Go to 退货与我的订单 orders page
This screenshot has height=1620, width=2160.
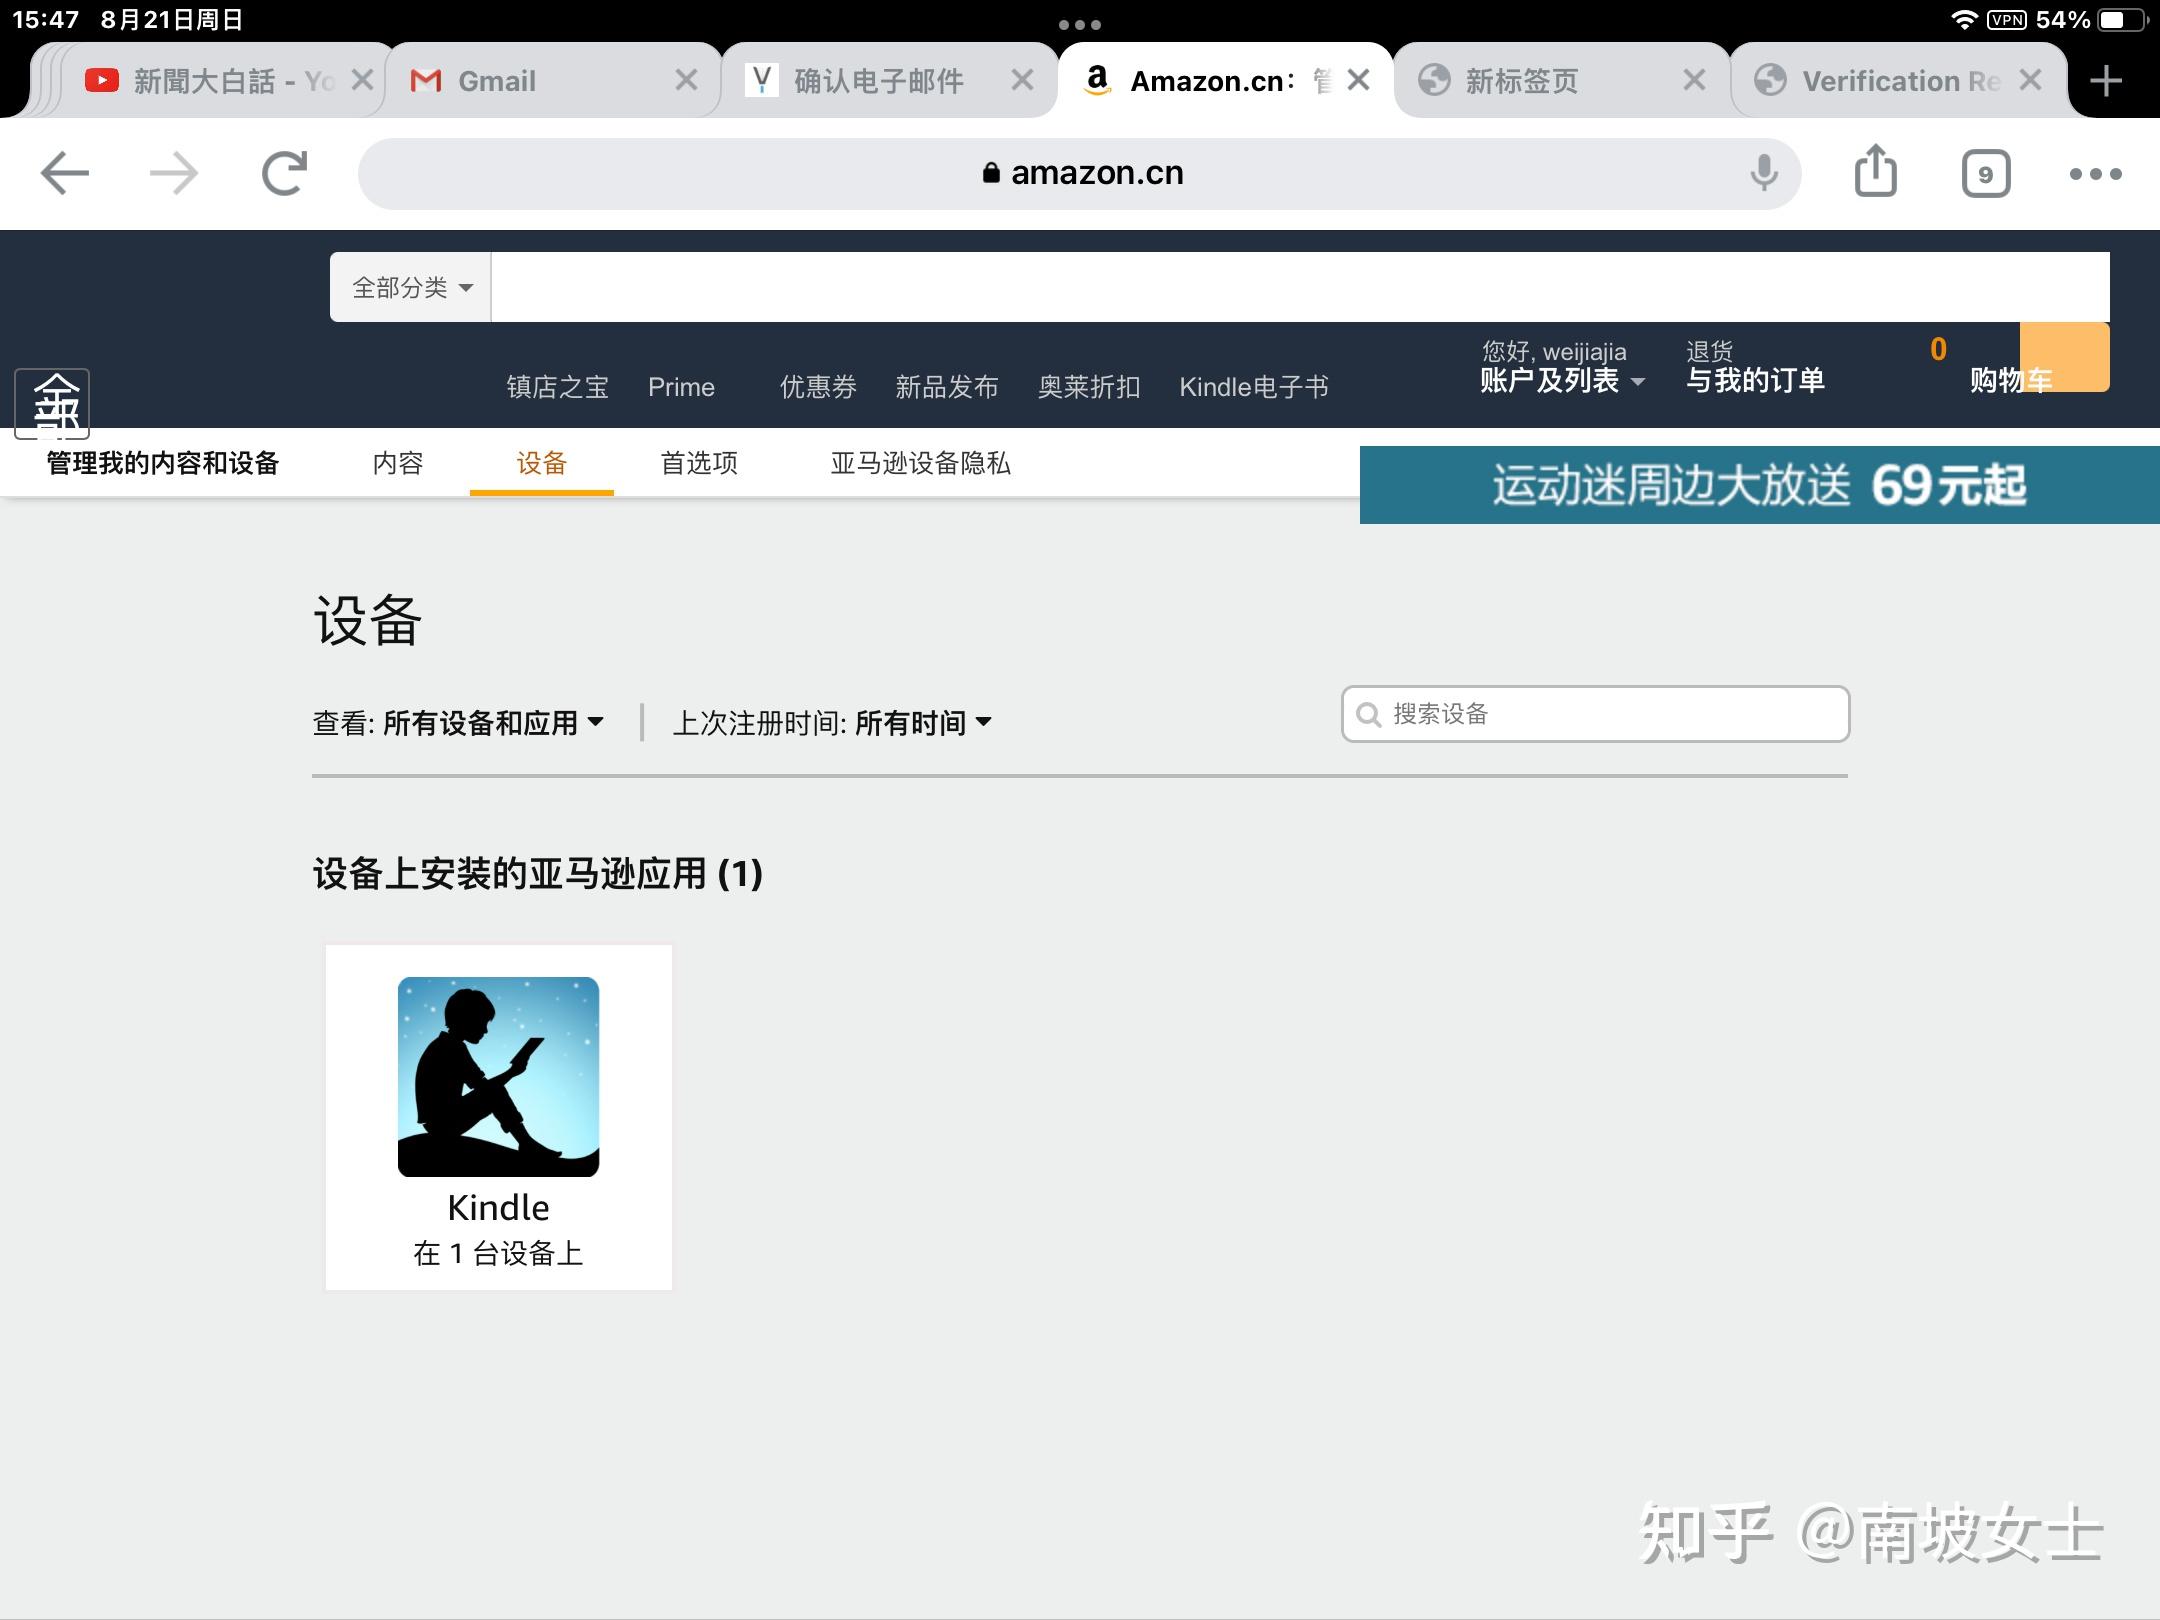click(x=1755, y=375)
